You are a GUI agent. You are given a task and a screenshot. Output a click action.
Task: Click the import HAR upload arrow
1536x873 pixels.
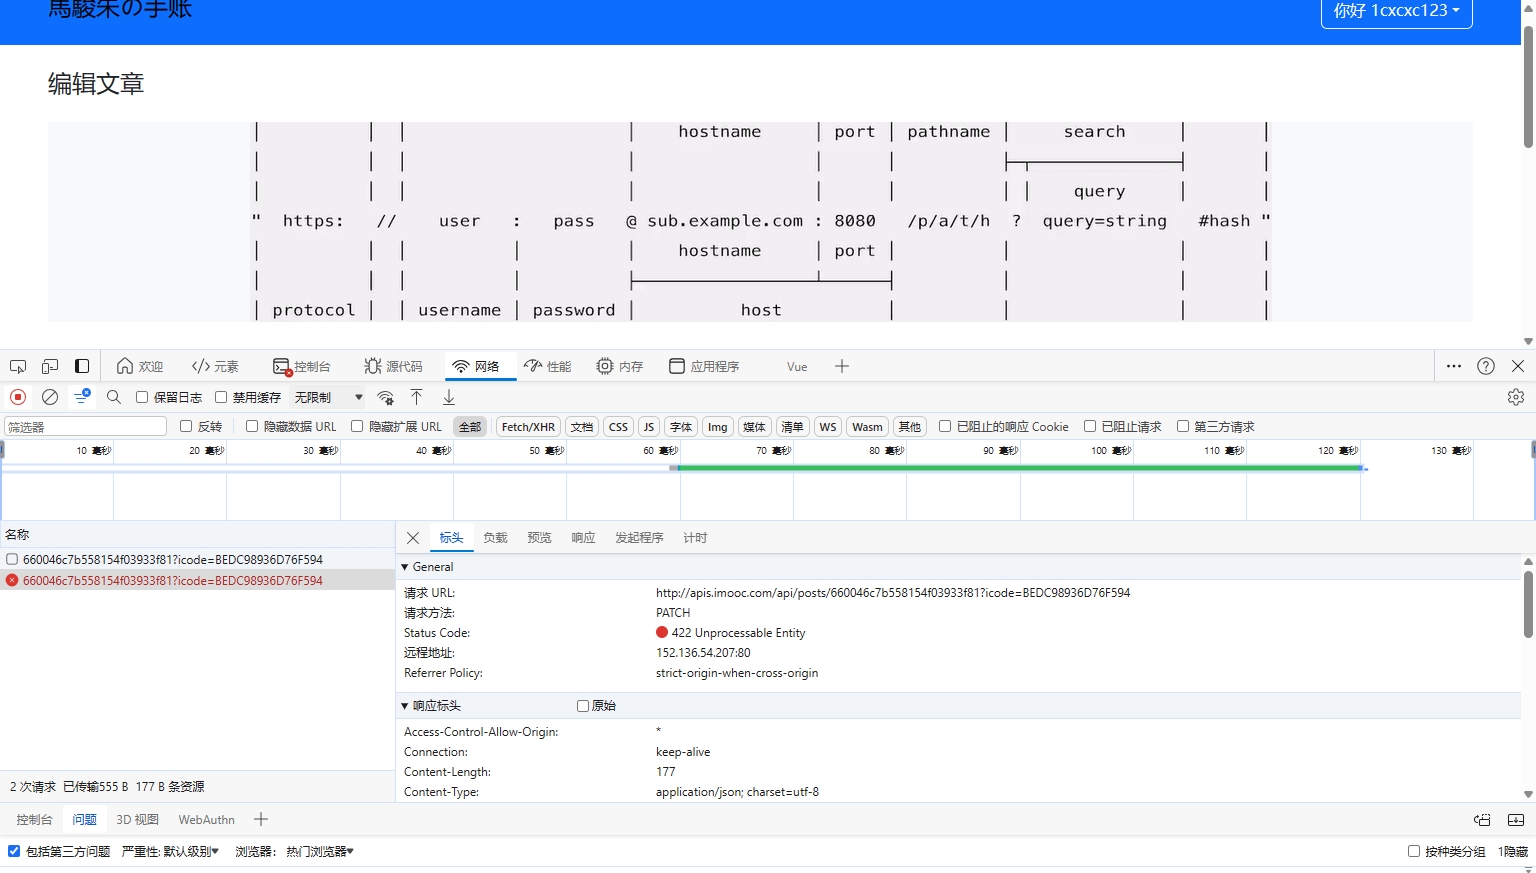tap(417, 397)
